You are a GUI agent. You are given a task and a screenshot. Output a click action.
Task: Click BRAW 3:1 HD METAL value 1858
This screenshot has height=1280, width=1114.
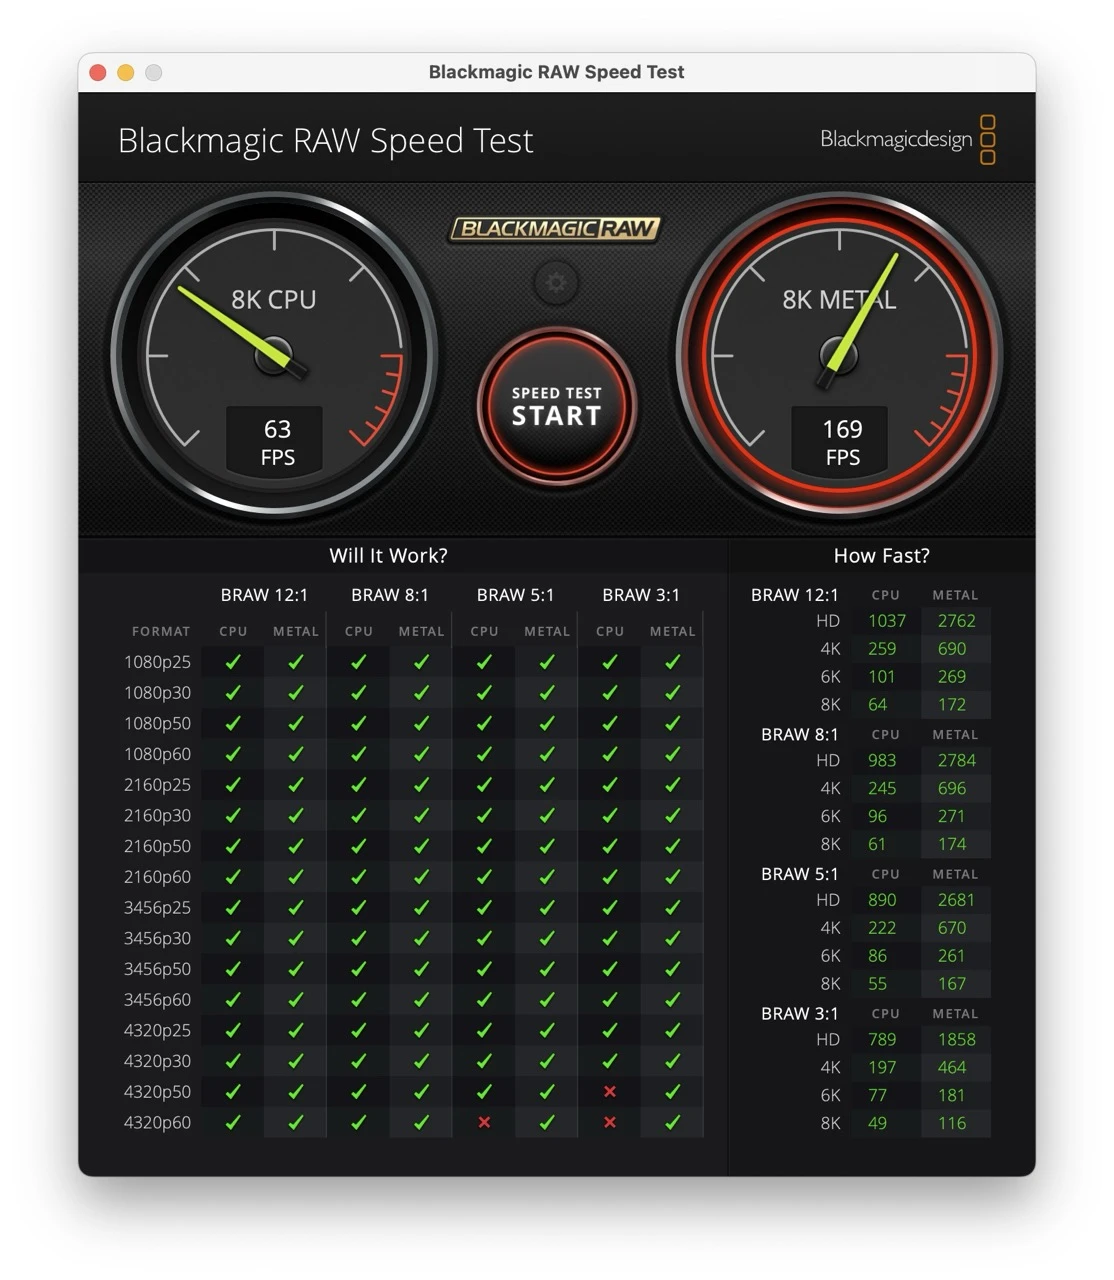tap(956, 1040)
